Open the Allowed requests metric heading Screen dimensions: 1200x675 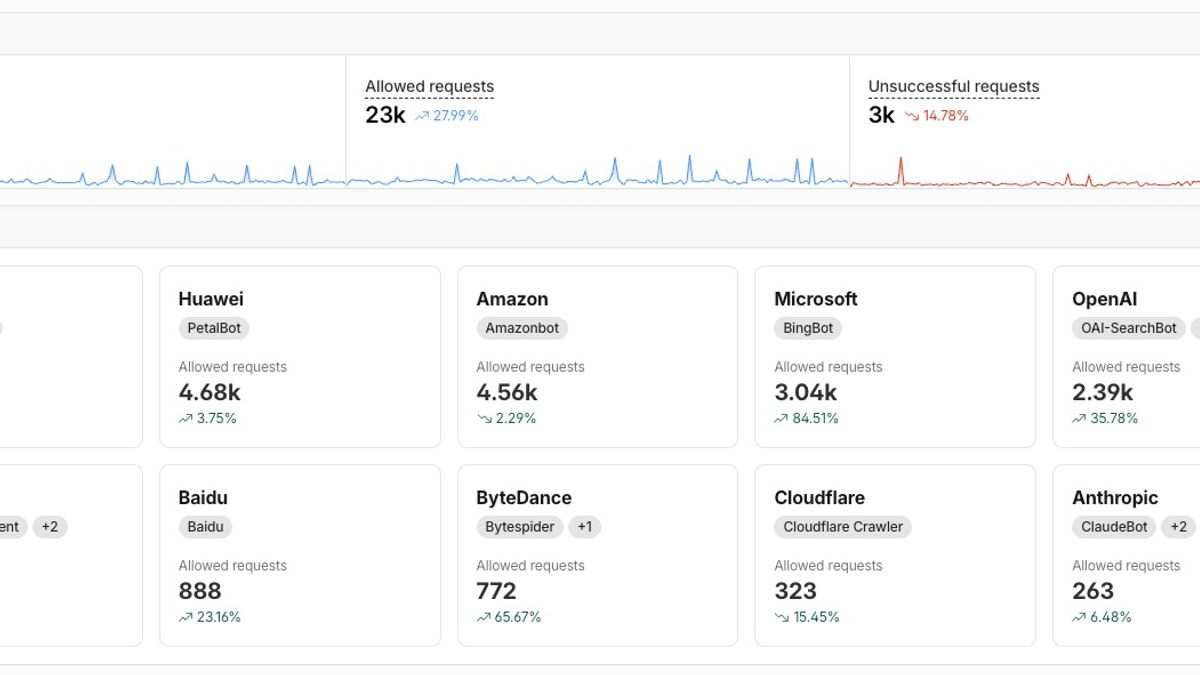pyautogui.click(x=429, y=87)
